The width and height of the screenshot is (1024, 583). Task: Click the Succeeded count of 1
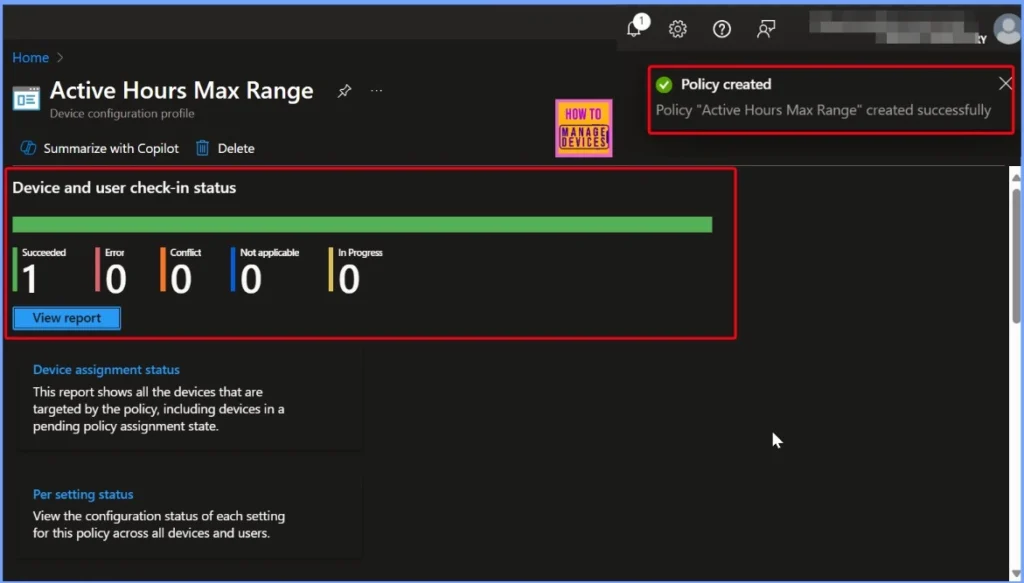point(29,279)
